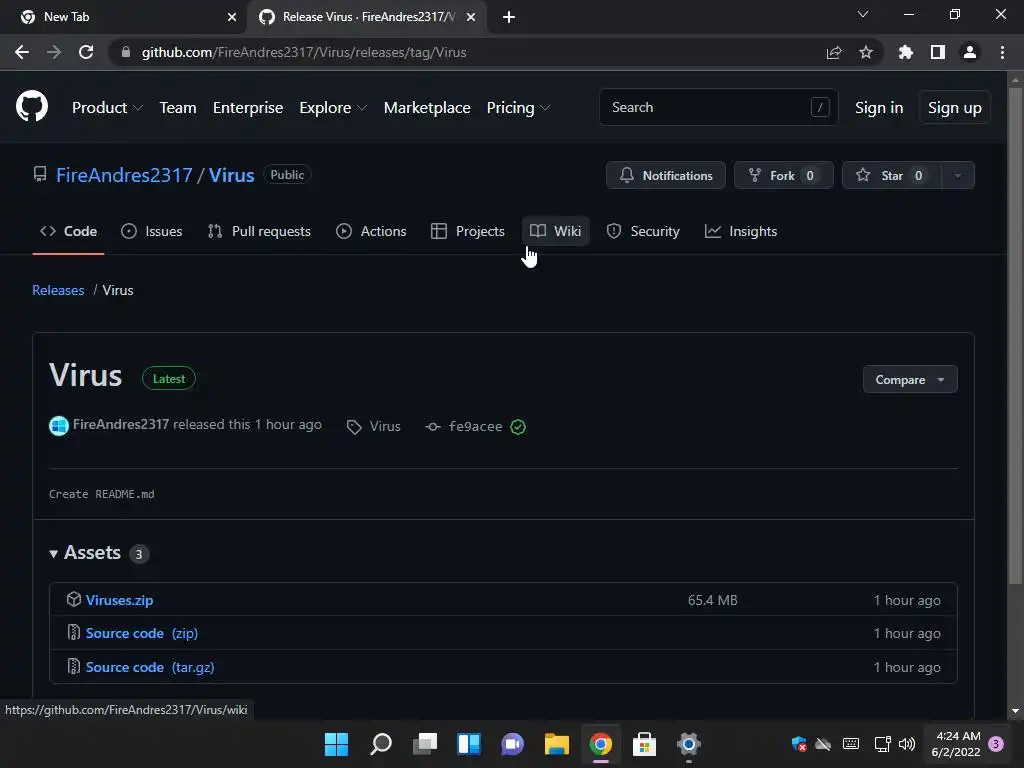Toggle the Chrome side panel icon
Viewport: 1024px width, 768px height.
coord(938,52)
